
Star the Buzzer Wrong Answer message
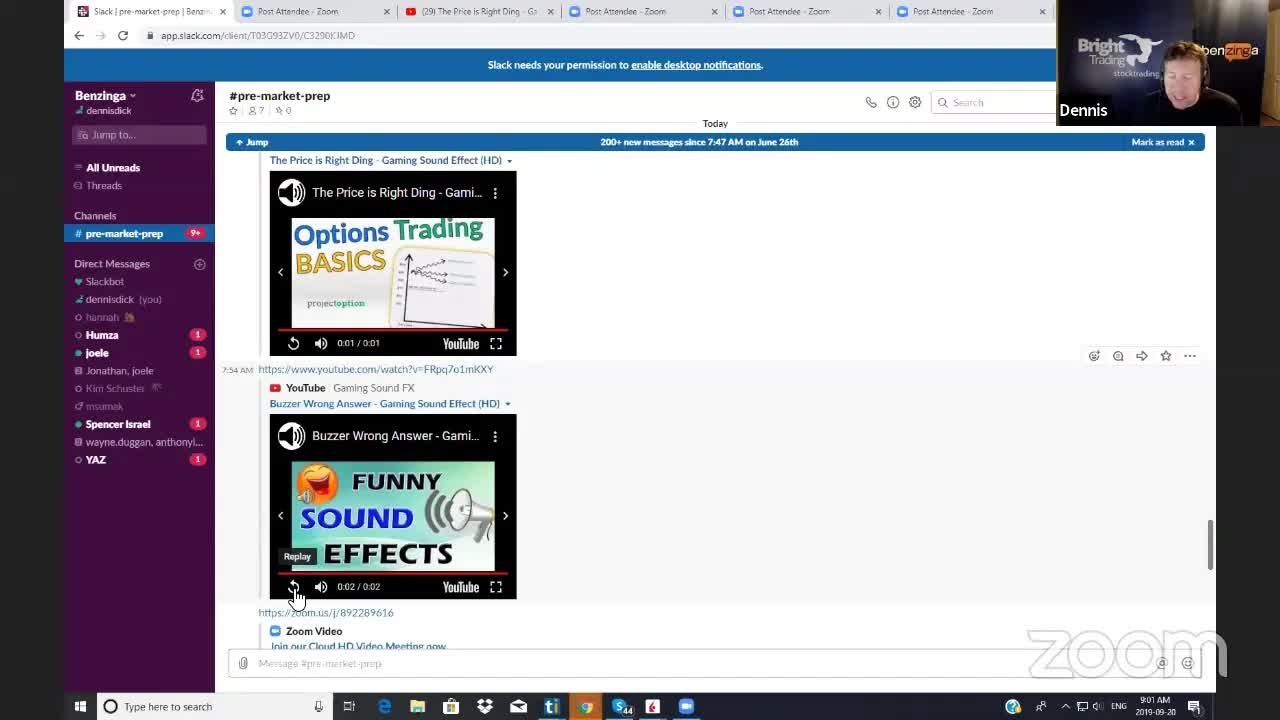[x=1166, y=356]
